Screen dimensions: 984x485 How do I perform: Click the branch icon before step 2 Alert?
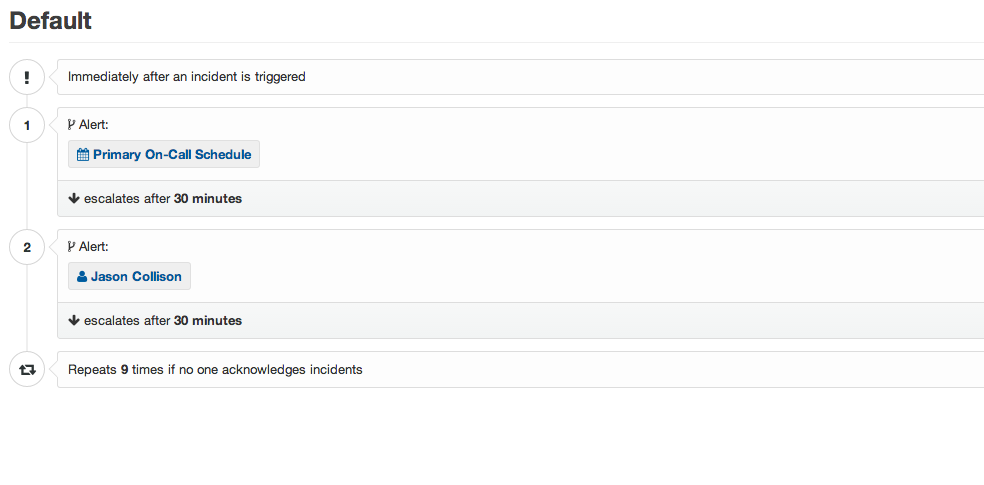[72, 247]
